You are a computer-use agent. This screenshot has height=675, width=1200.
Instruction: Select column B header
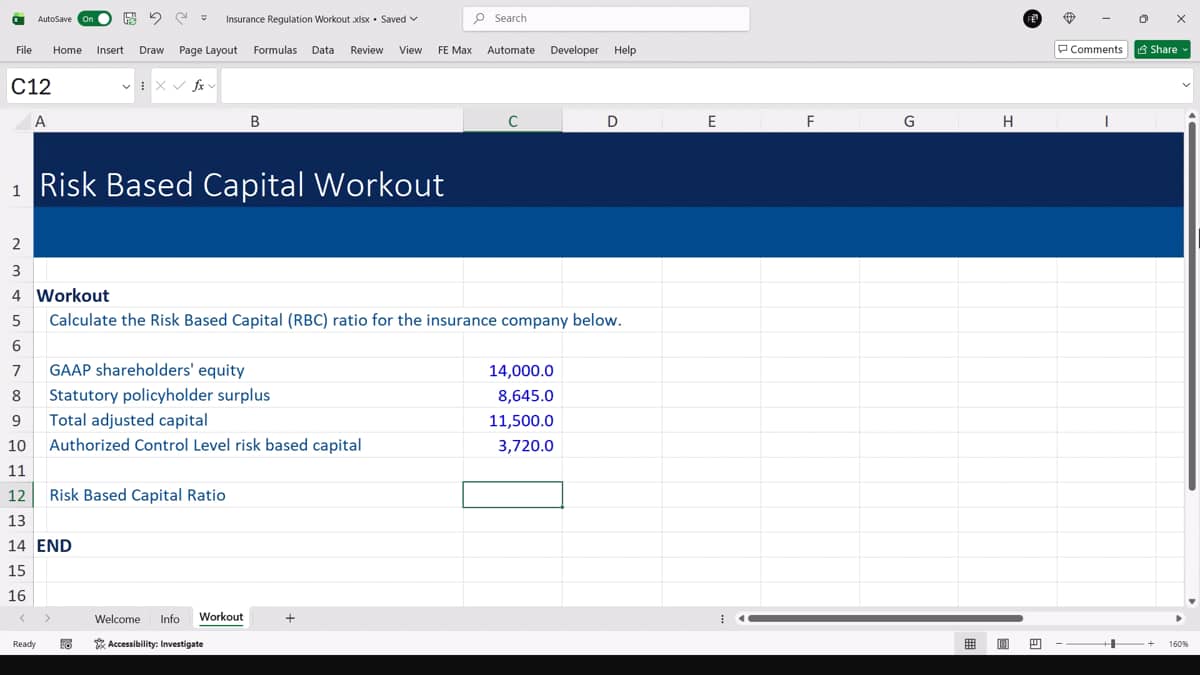pyautogui.click(x=255, y=122)
